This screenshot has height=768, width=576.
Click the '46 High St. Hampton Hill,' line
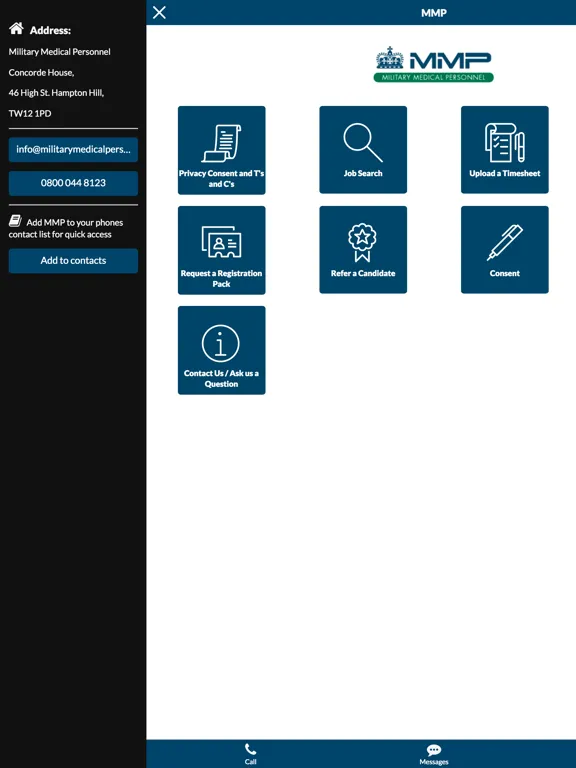coord(56,93)
